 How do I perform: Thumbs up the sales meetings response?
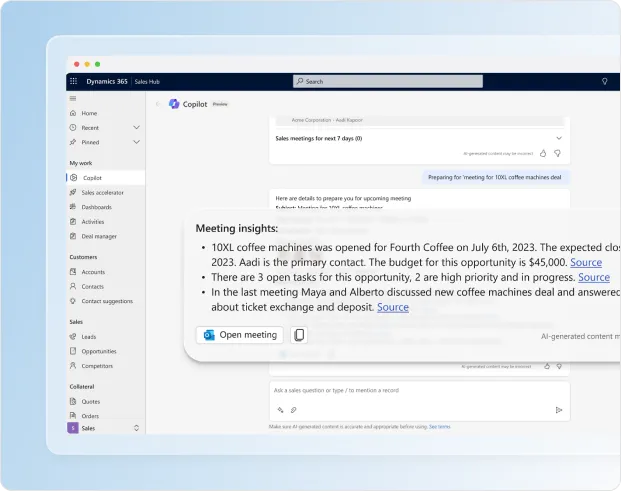click(x=543, y=153)
